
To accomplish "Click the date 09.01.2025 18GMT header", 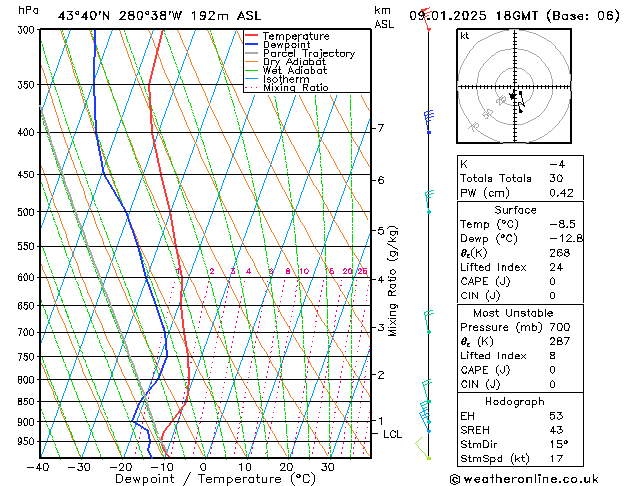I will point(514,16).
